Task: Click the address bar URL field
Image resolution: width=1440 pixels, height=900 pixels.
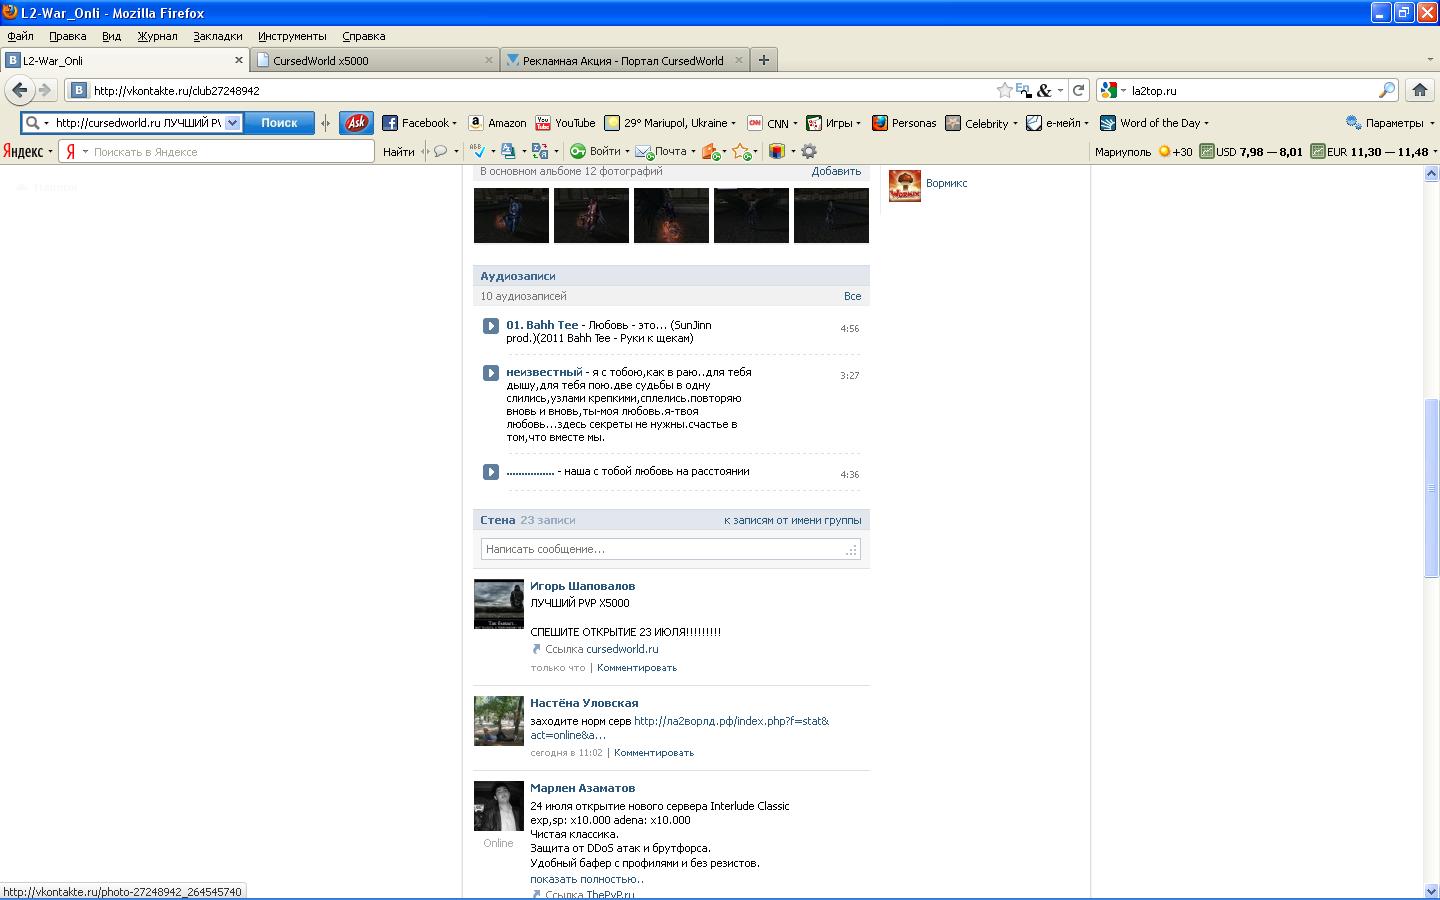Action: 540,90
